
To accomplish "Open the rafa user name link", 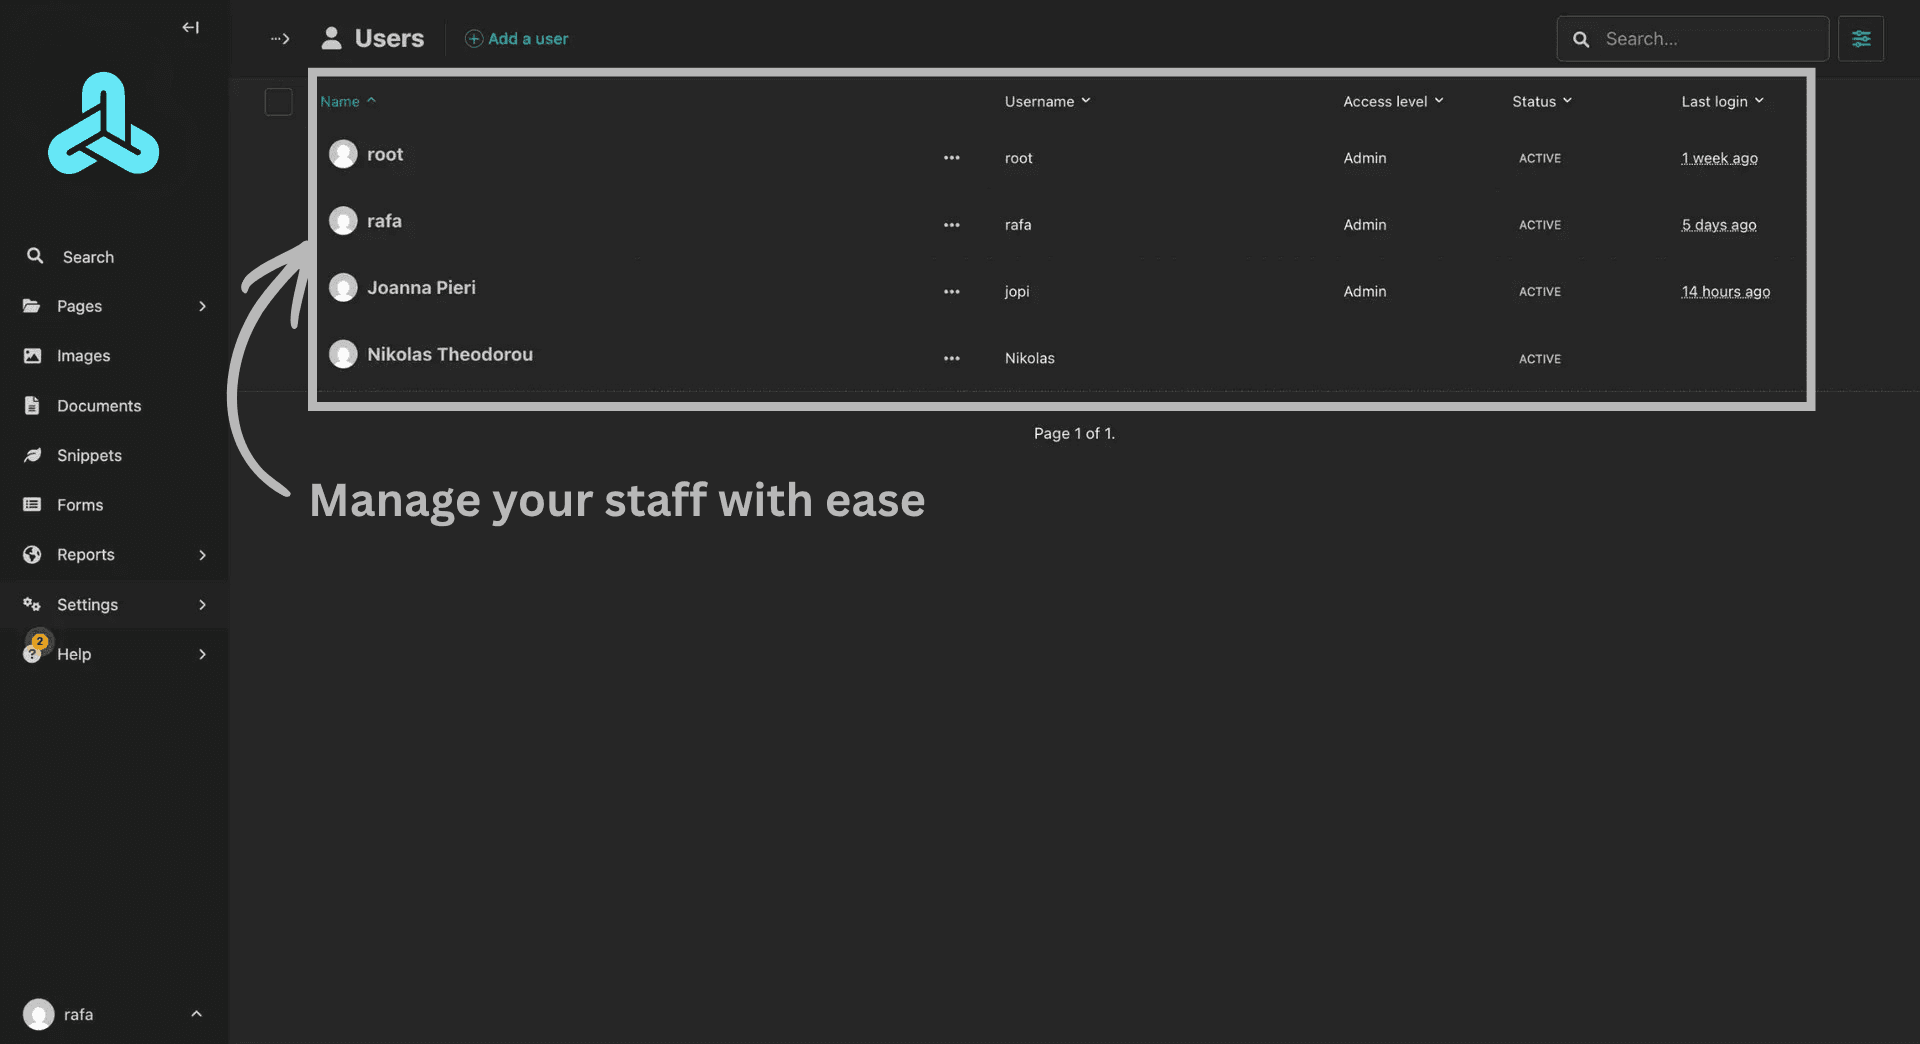I will [384, 221].
